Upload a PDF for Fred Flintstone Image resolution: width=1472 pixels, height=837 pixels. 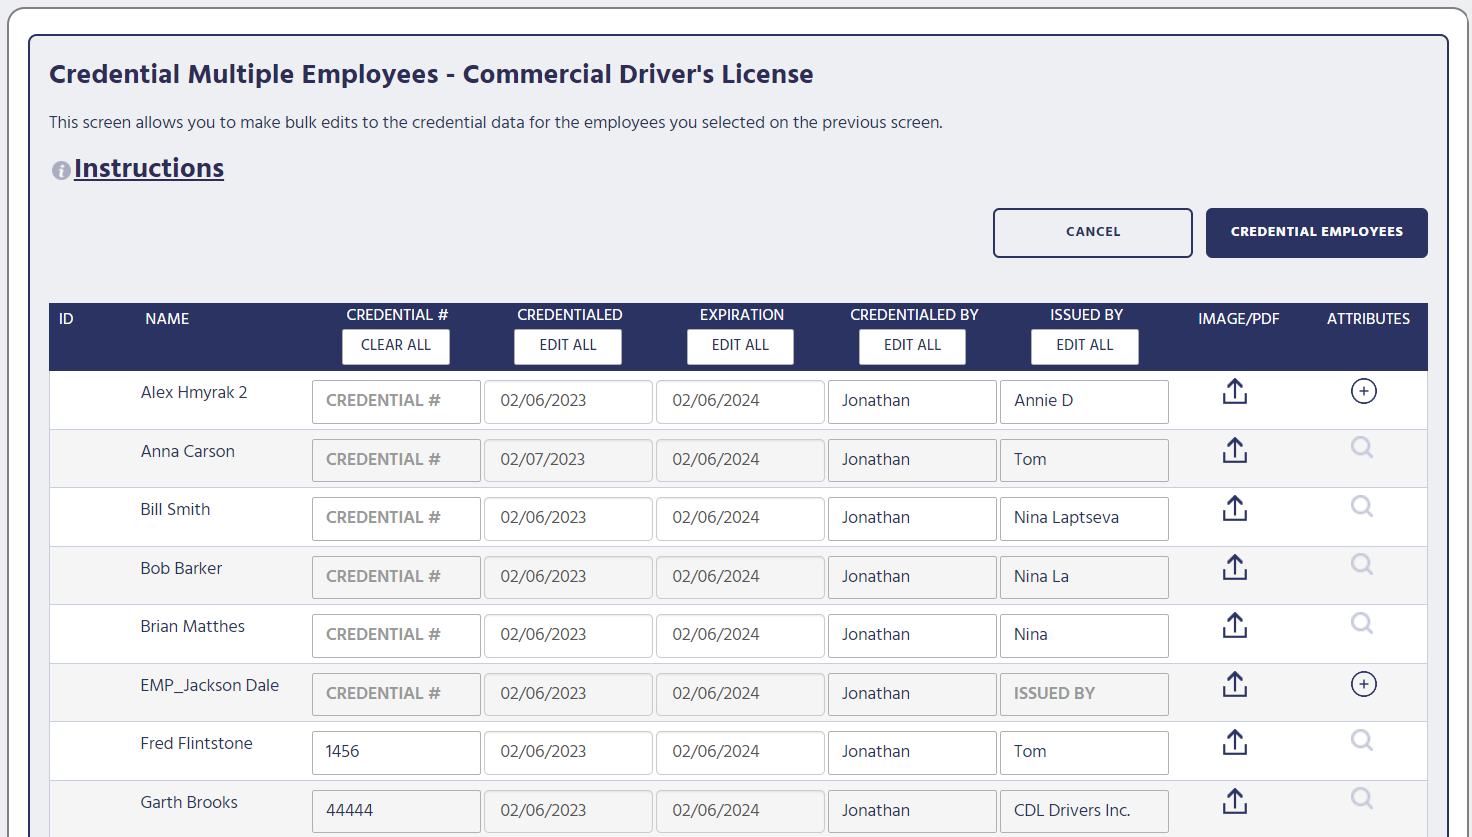pyautogui.click(x=1234, y=742)
